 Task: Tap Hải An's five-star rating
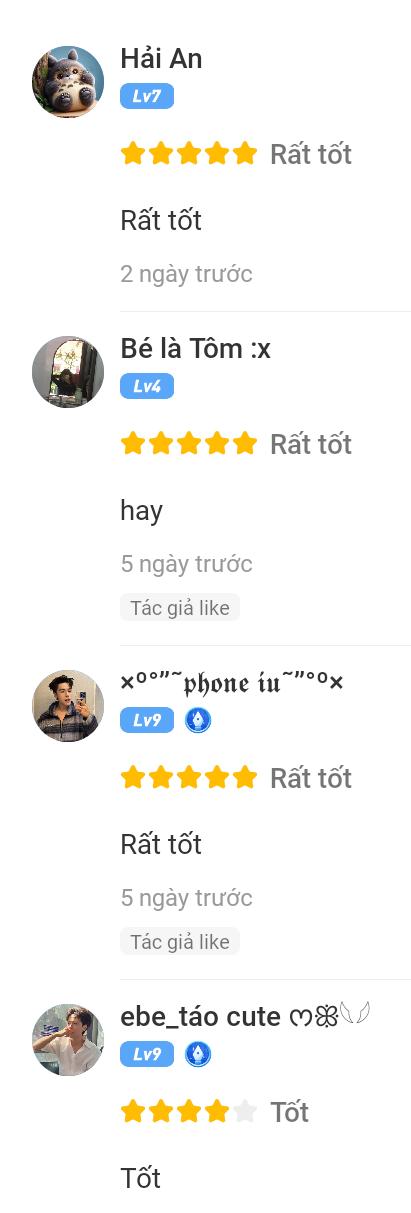(189, 154)
